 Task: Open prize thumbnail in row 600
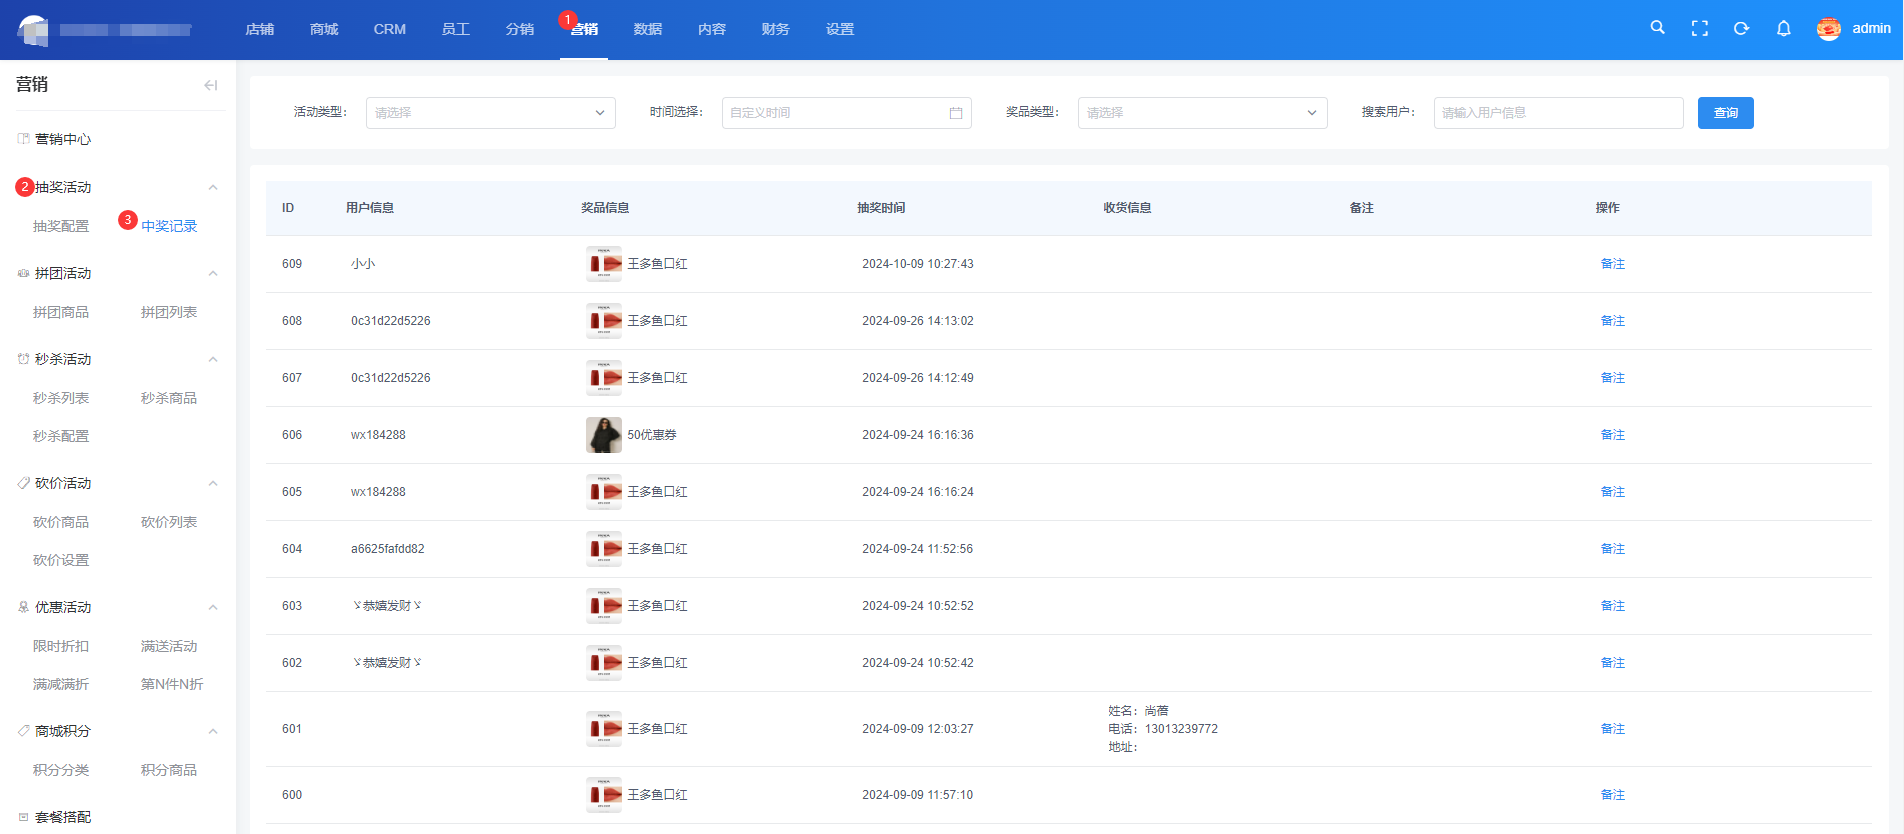pyautogui.click(x=604, y=795)
